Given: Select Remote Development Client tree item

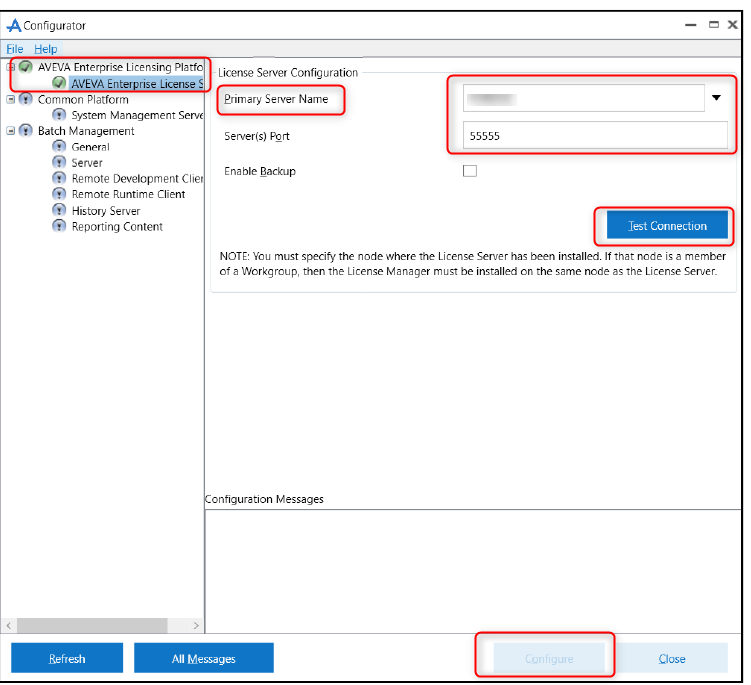Looking at the screenshot, I should (137, 178).
